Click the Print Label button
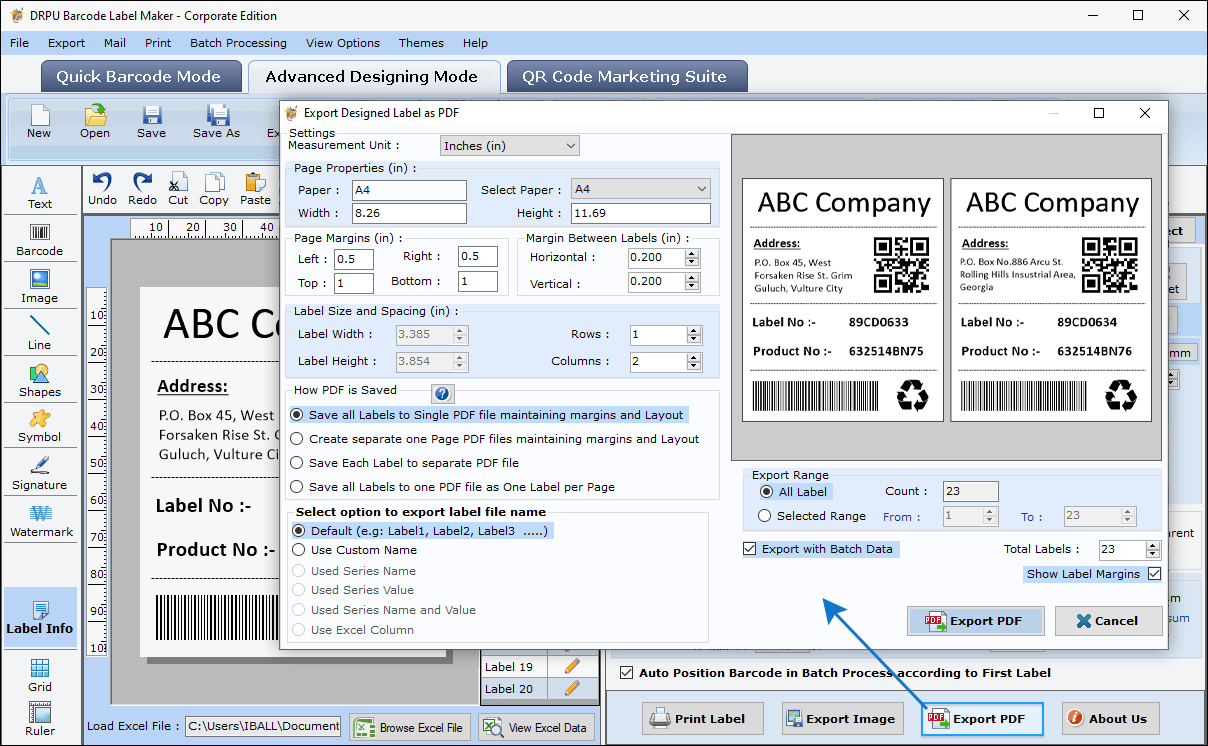Image resolution: width=1208 pixels, height=746 pixels. tap(701, 718)
